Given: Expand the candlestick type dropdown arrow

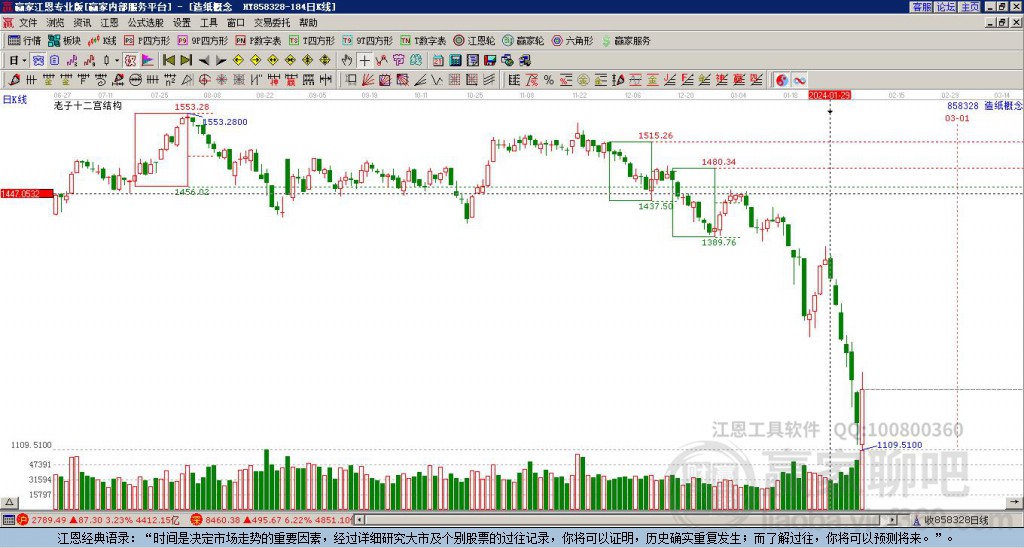Looking at the screenshot, I should [117, 61].
